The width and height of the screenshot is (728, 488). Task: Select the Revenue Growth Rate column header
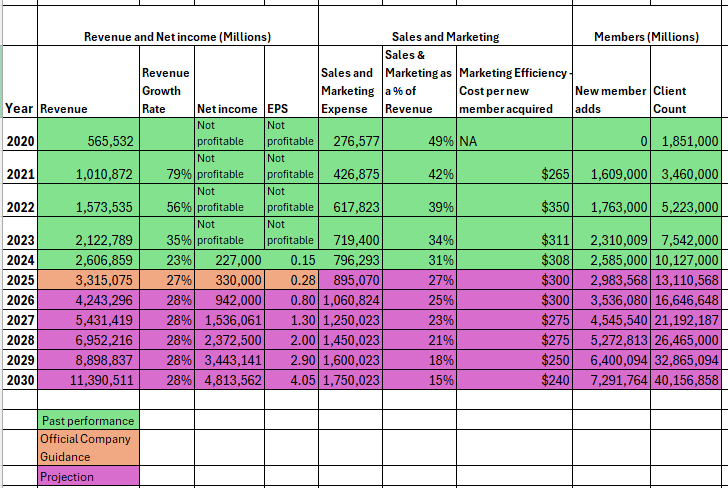[x=167, y=82]
